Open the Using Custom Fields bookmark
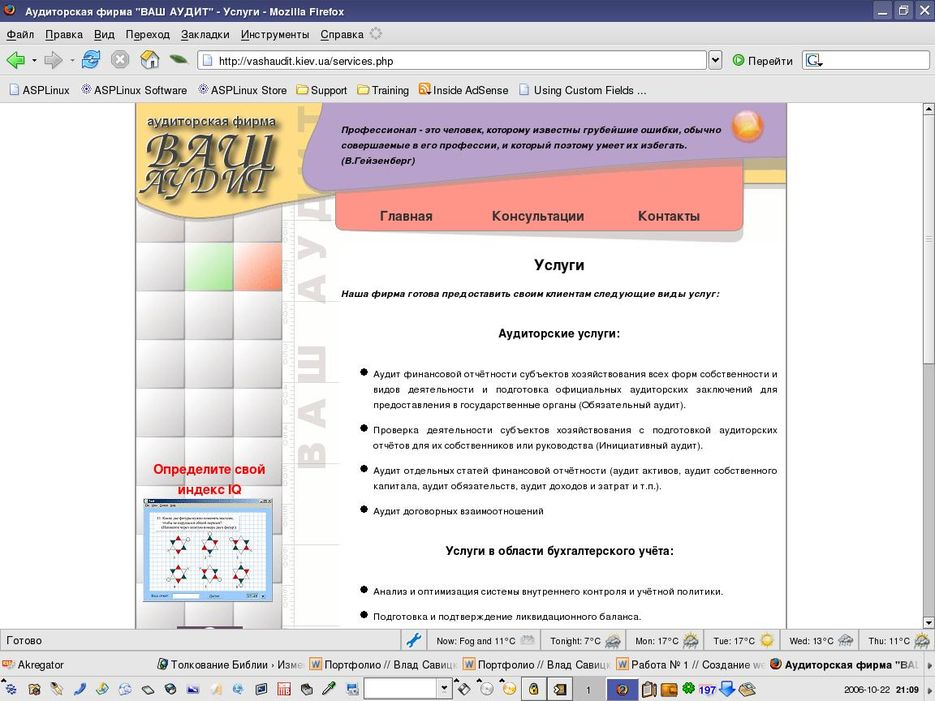 [x=583, y=90]
